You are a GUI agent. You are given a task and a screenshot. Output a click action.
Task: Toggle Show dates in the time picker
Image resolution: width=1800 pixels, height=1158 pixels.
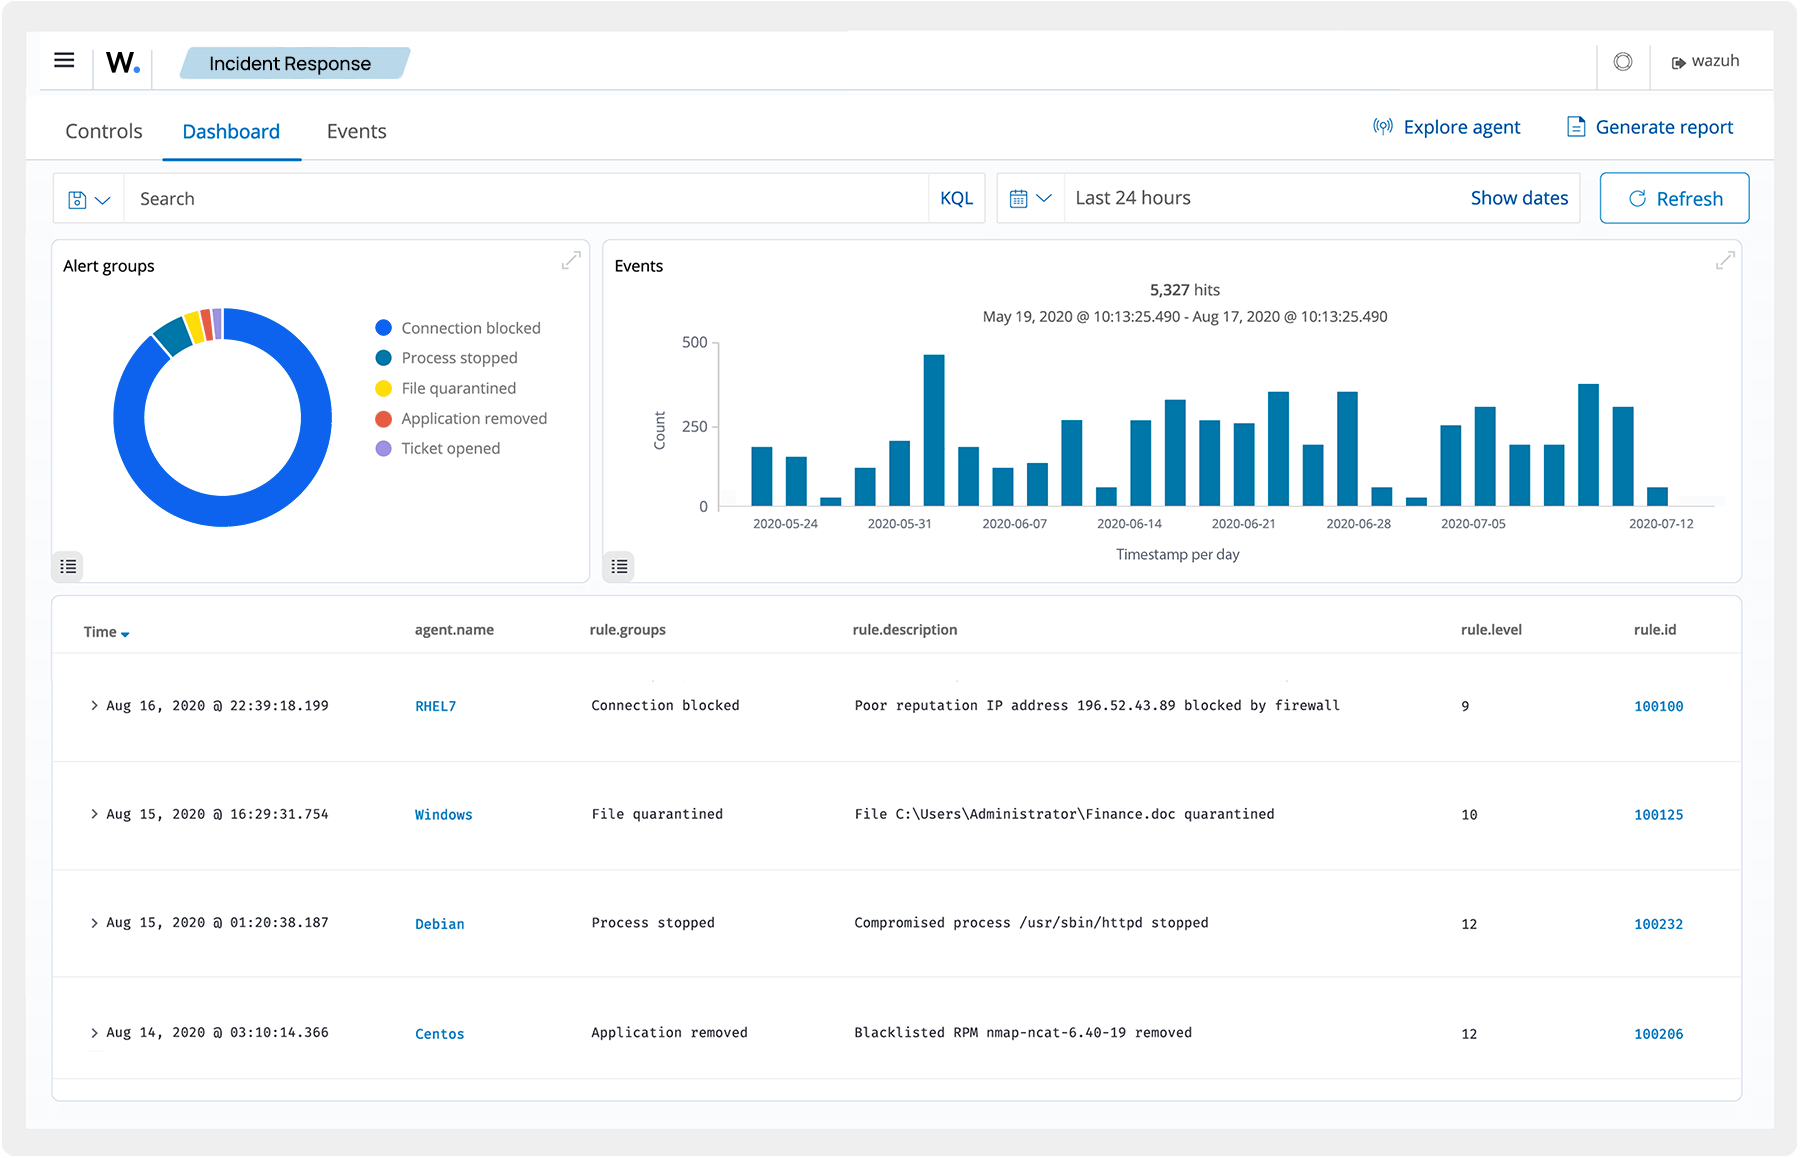(1519, 197)
